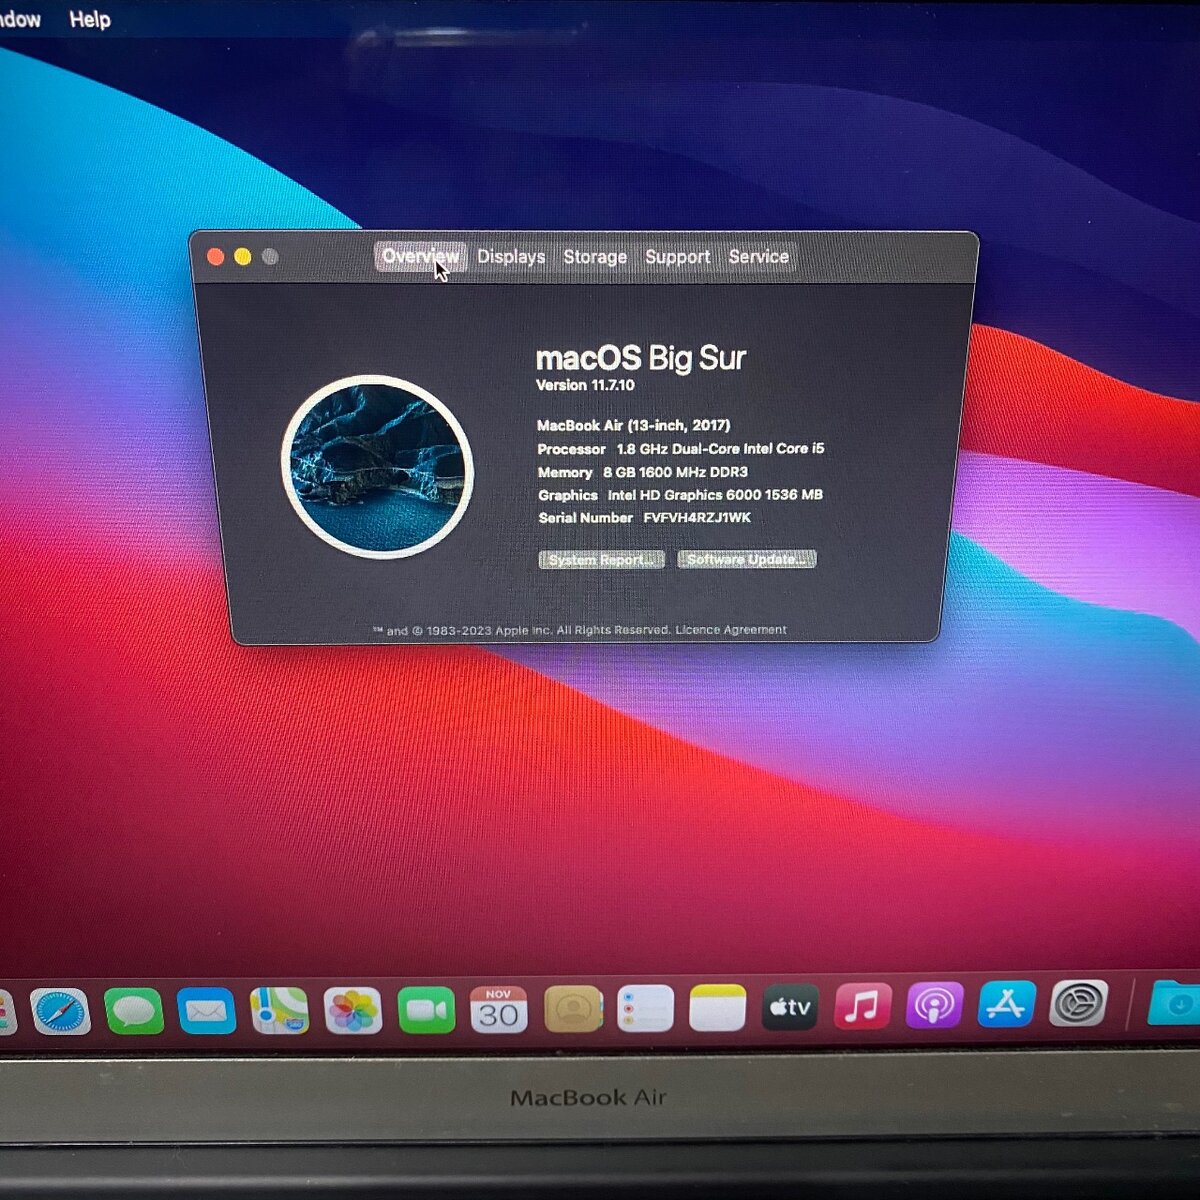Open Safari from the Dock

click(x=62, y=1008)
